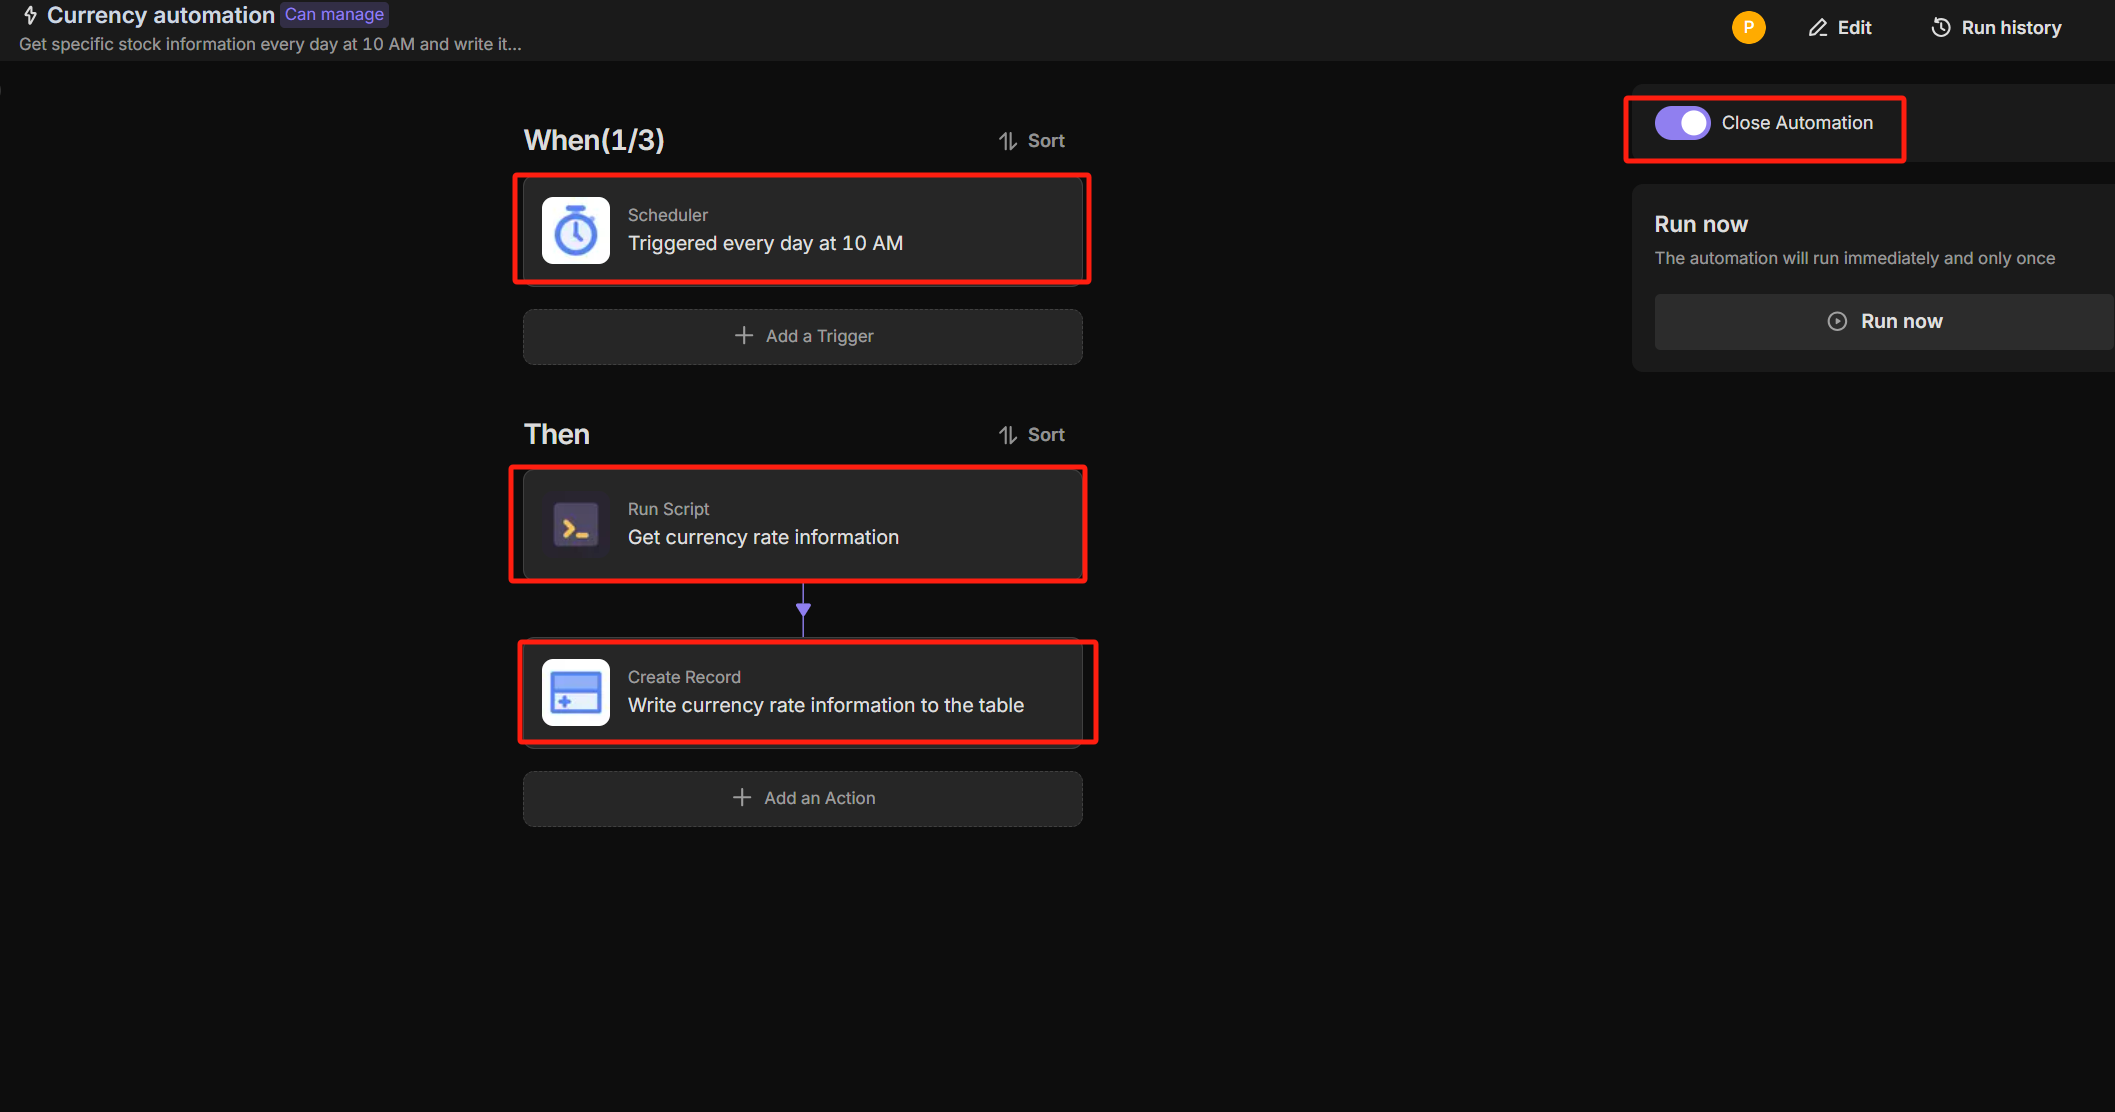
Task: Click Add an Action button
Action: point(804,797)
